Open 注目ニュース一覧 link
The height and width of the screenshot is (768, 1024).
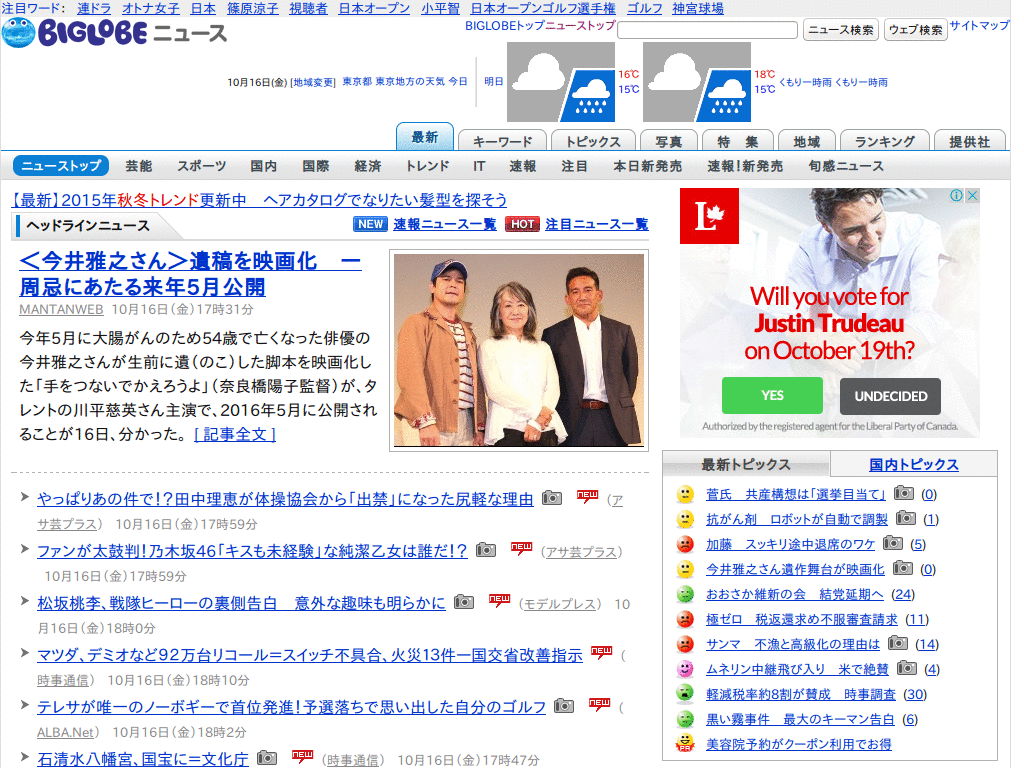pyautogui.click(x=597, y=224)
